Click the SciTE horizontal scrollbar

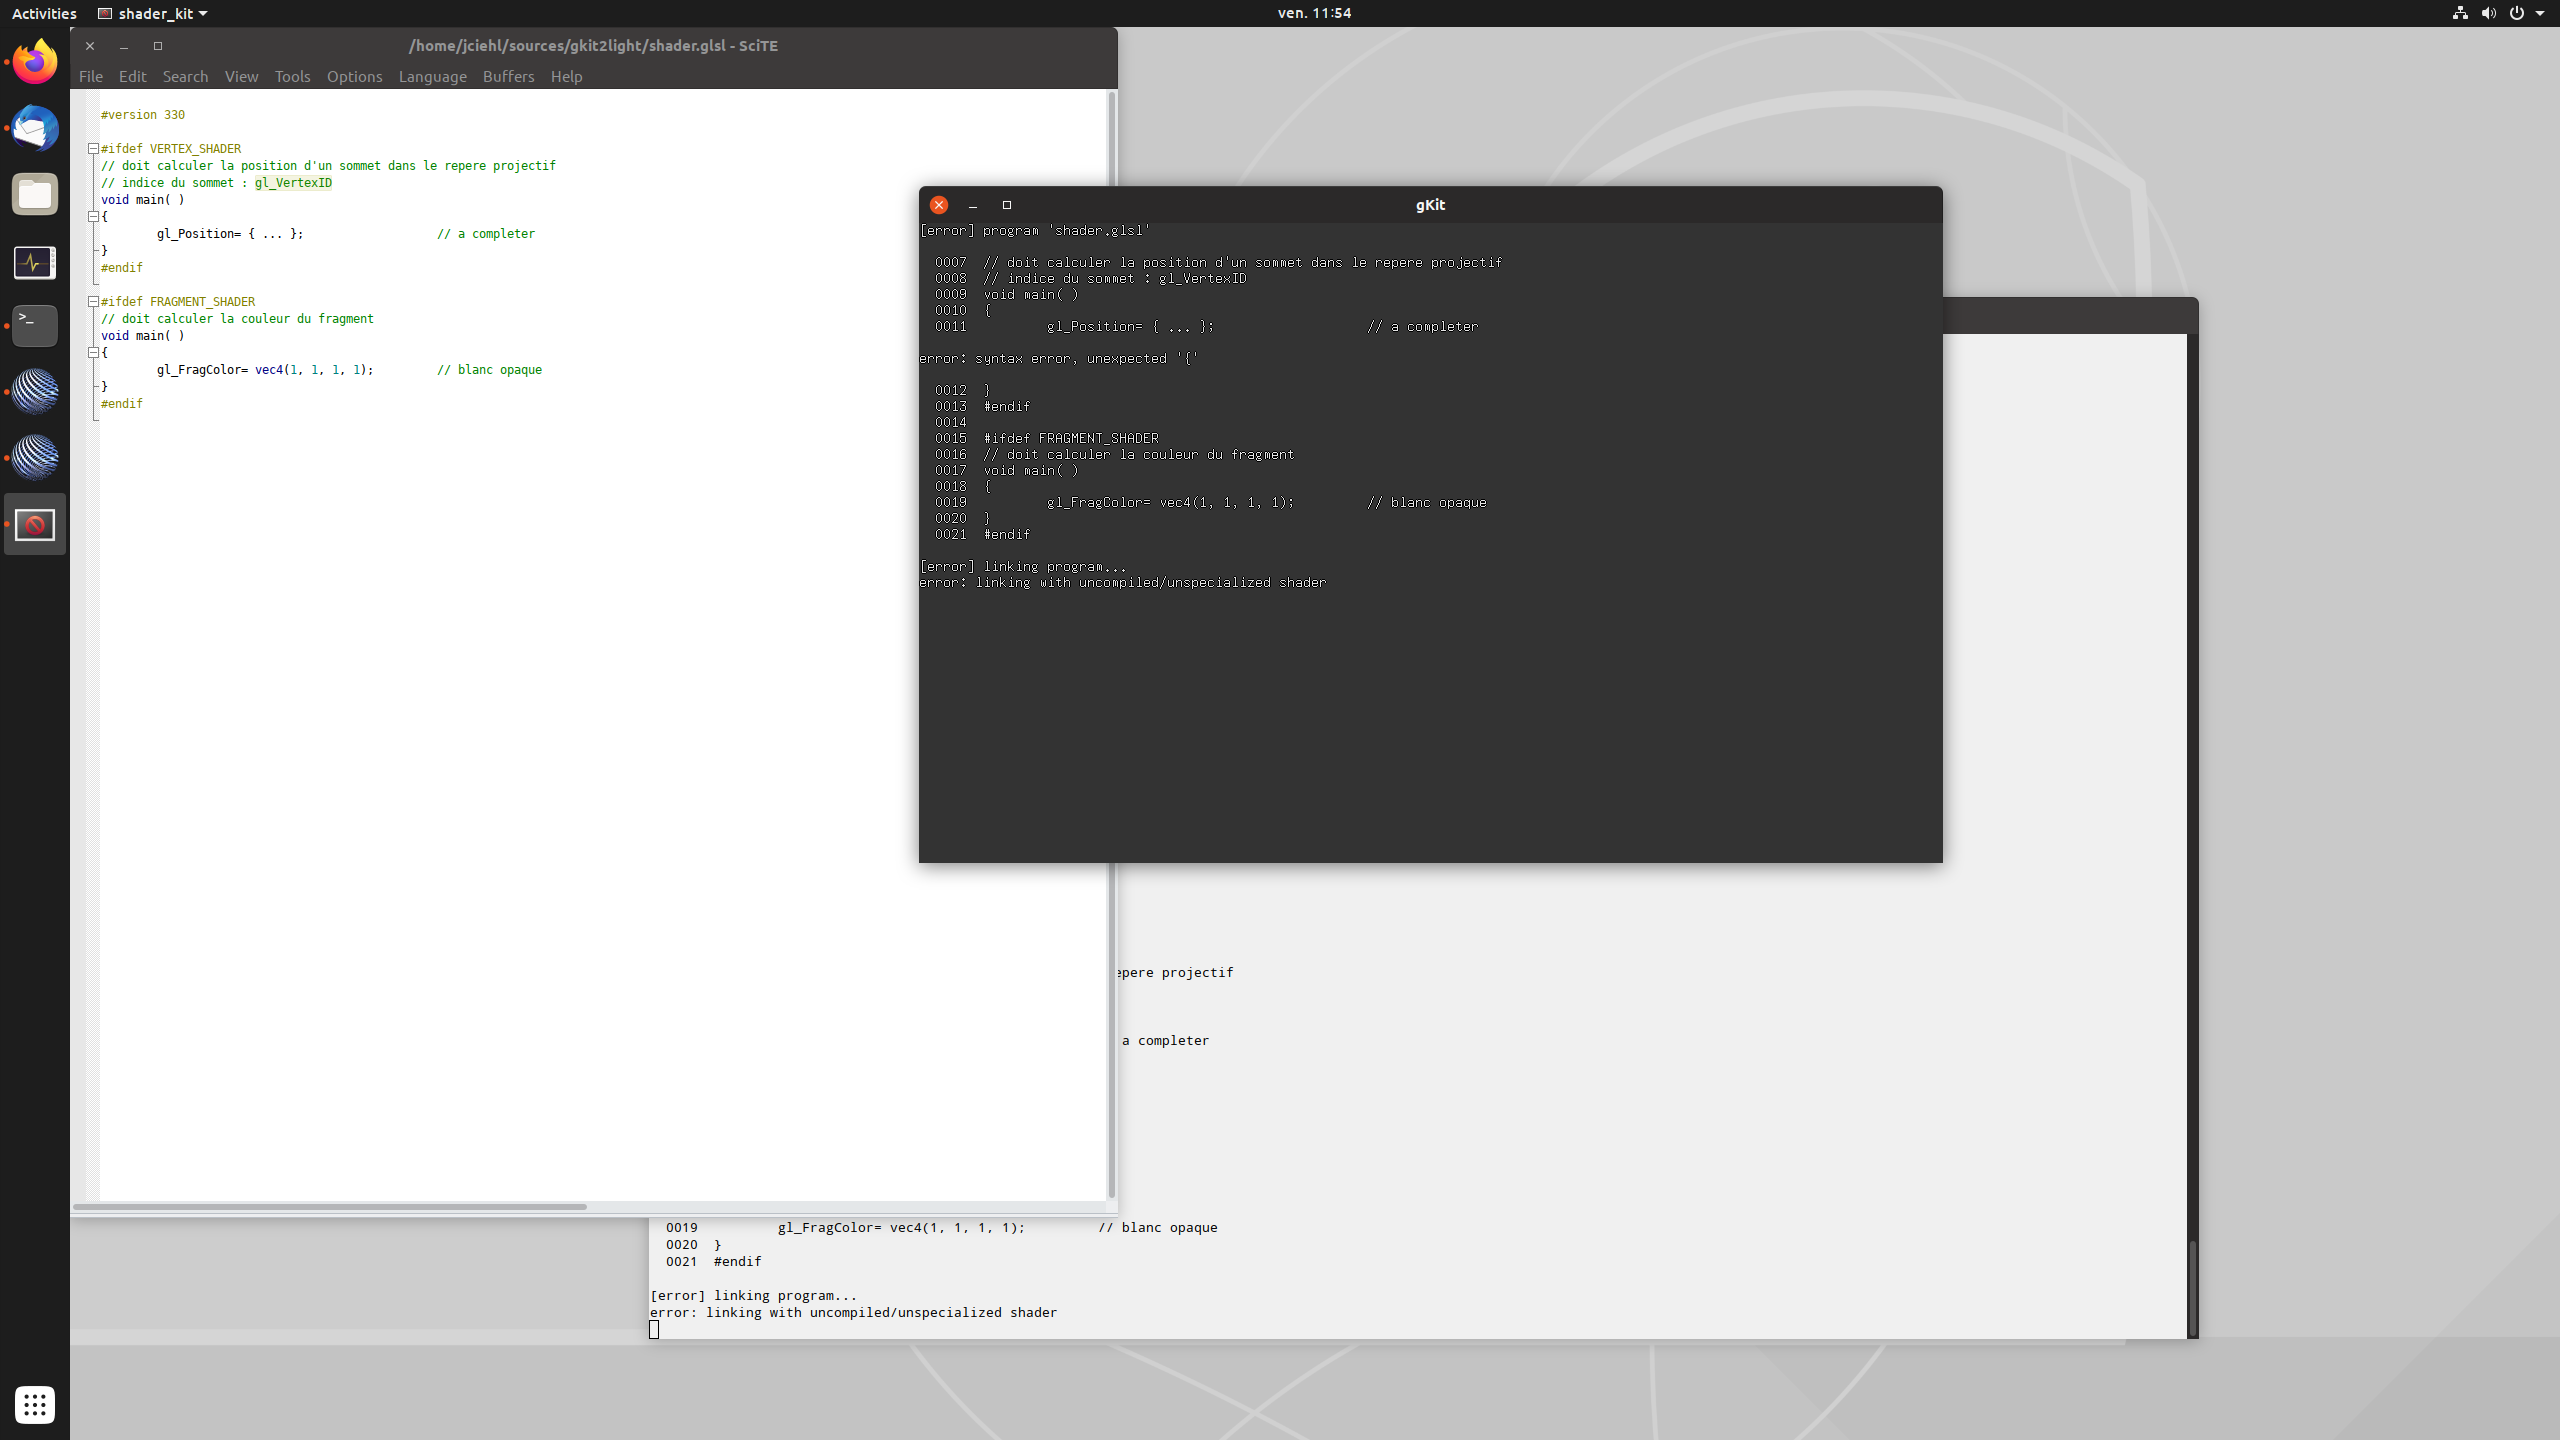click(330, 1206)
